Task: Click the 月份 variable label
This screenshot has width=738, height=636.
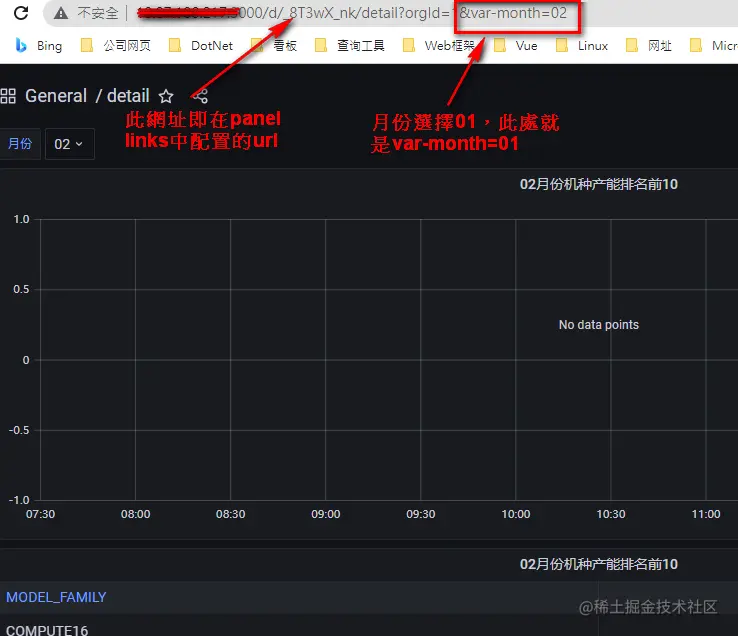Action: [20, 144]
